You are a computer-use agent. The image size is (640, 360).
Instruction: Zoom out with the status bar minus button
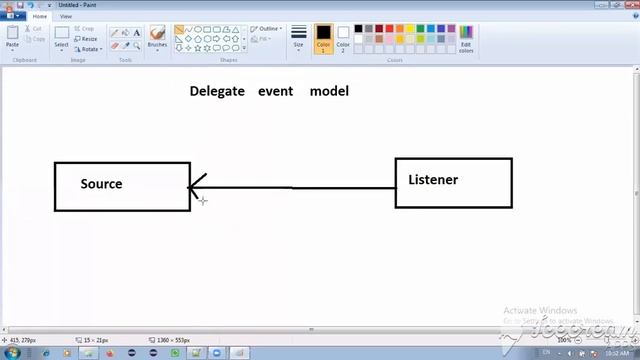(x=578, y=340)
